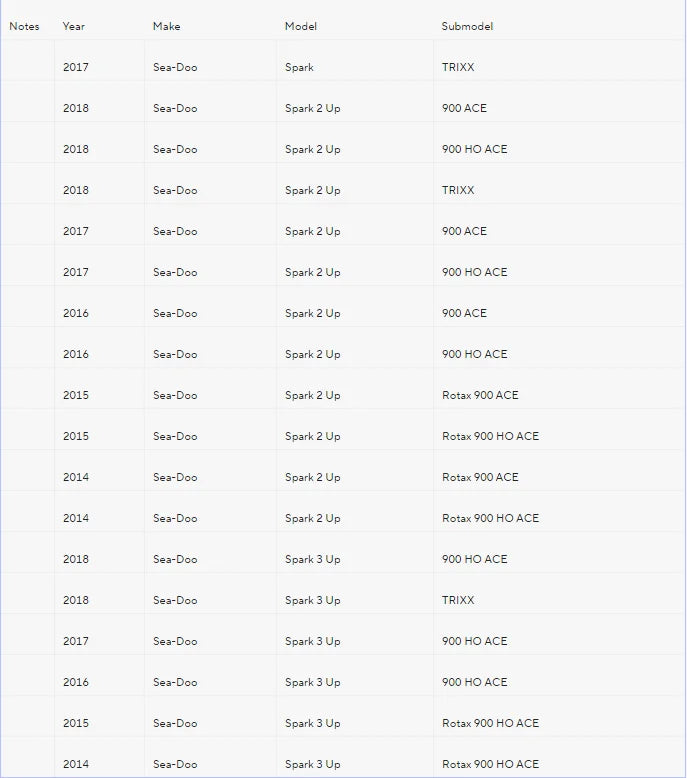This screenshot has width=687, height=778.
Task: Click 2018 Spark 3 Up 900 HO ACE submodel
Action: pyautogui.click(x=475, y=559)
